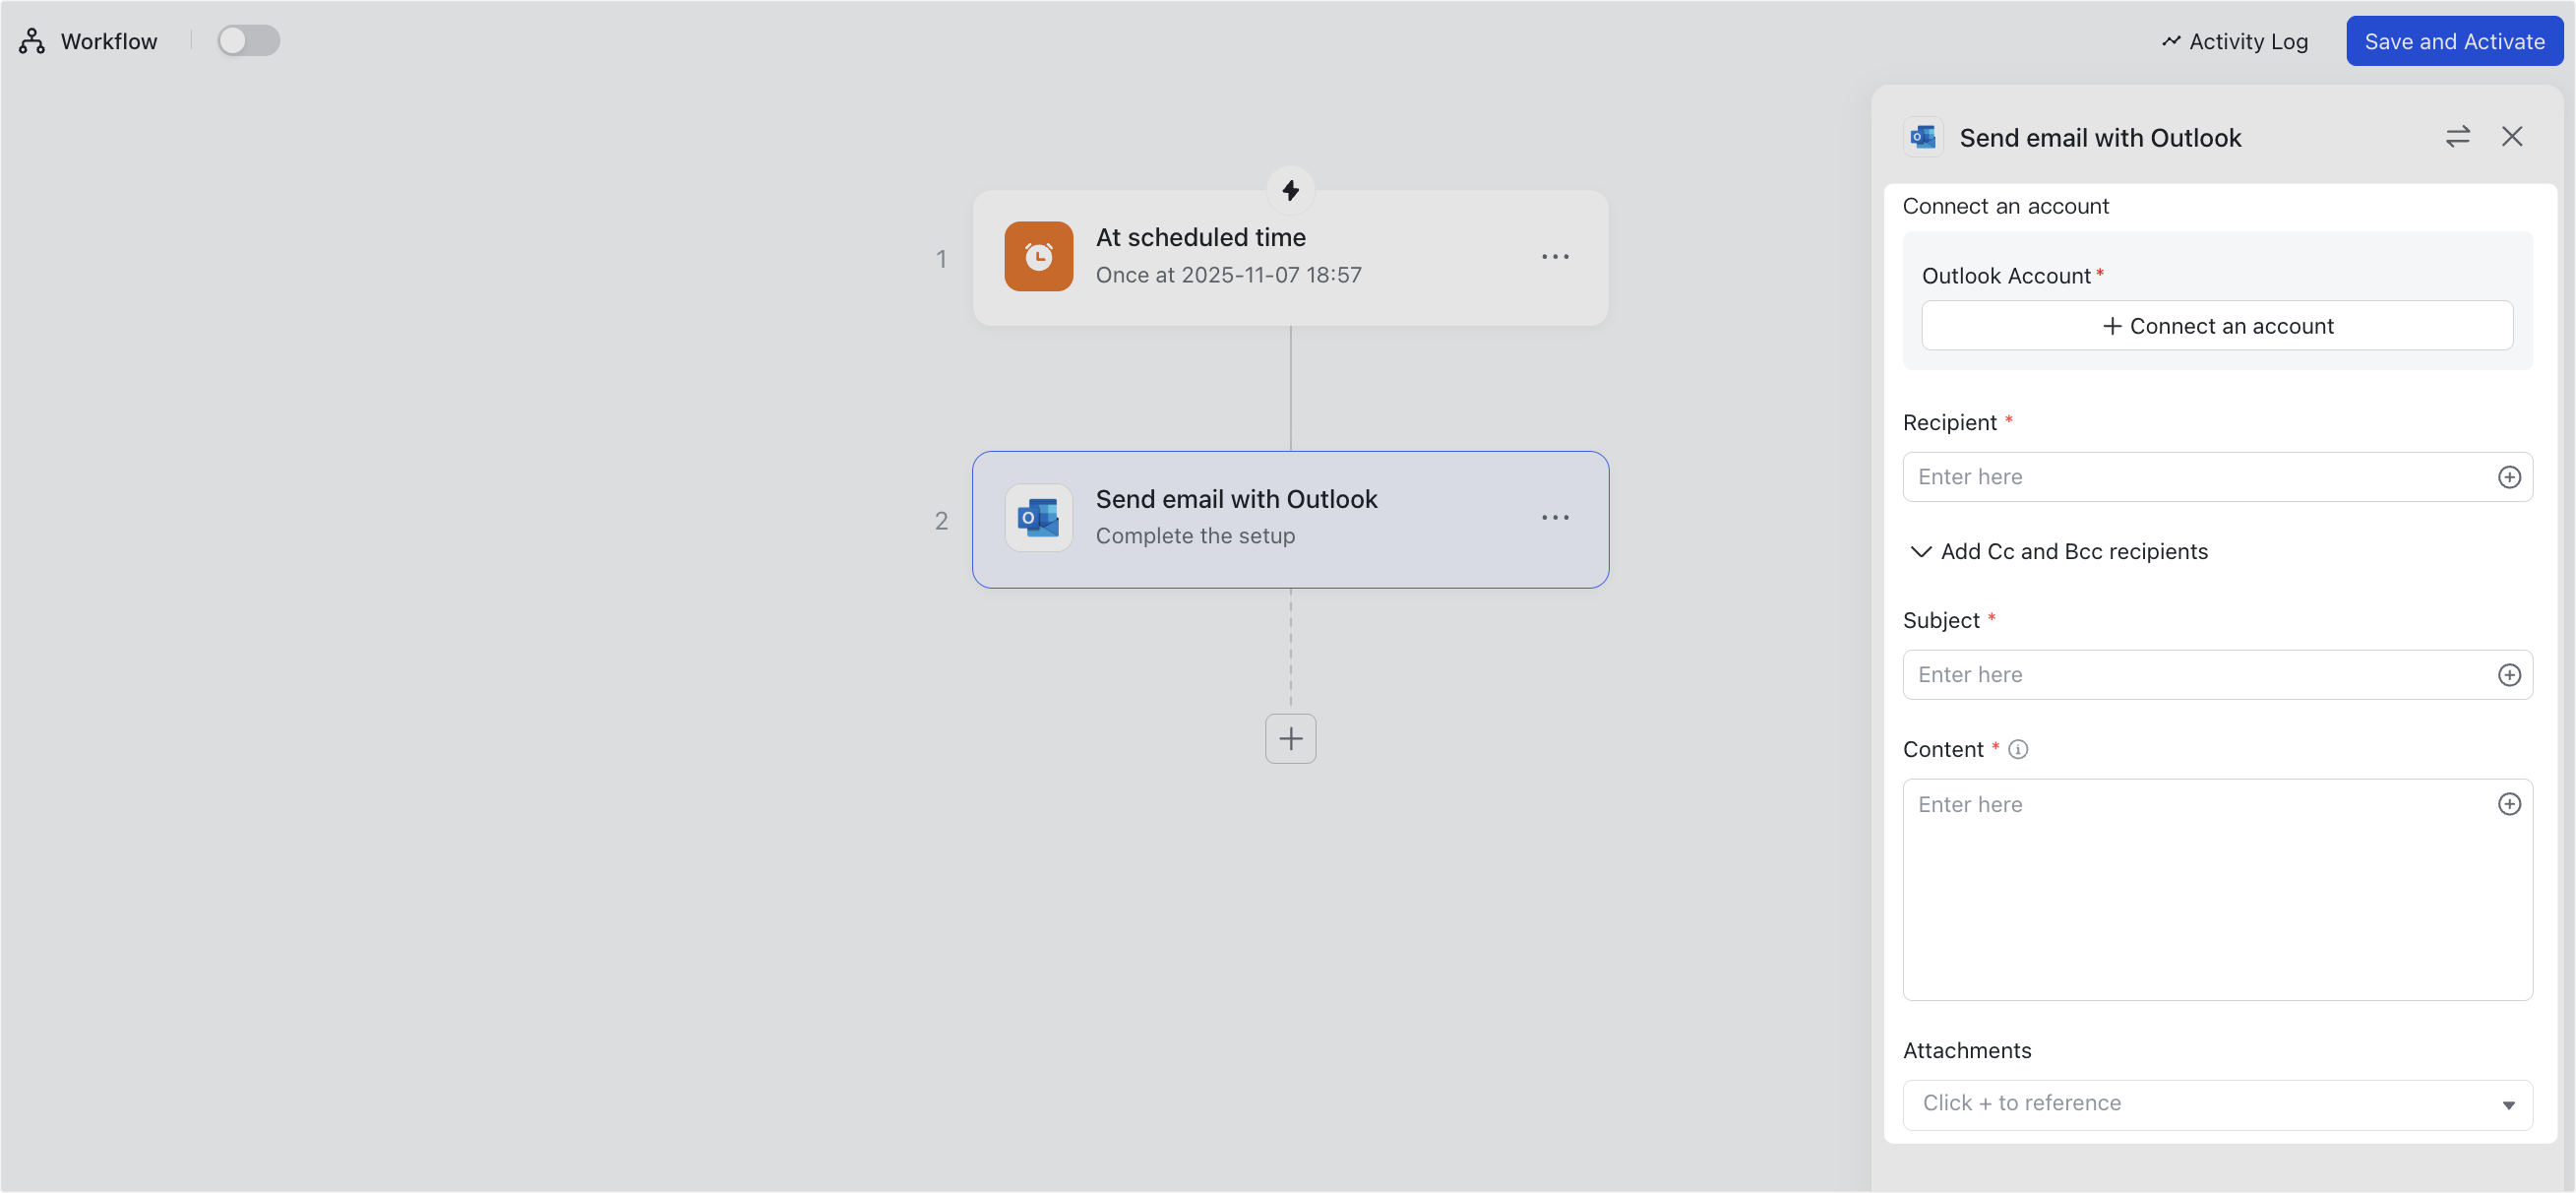Image resolution: width=2576 pixels, height=1193 pixels.
Task: Close the Send email with Outlook panel
Action: (2511, 137)
